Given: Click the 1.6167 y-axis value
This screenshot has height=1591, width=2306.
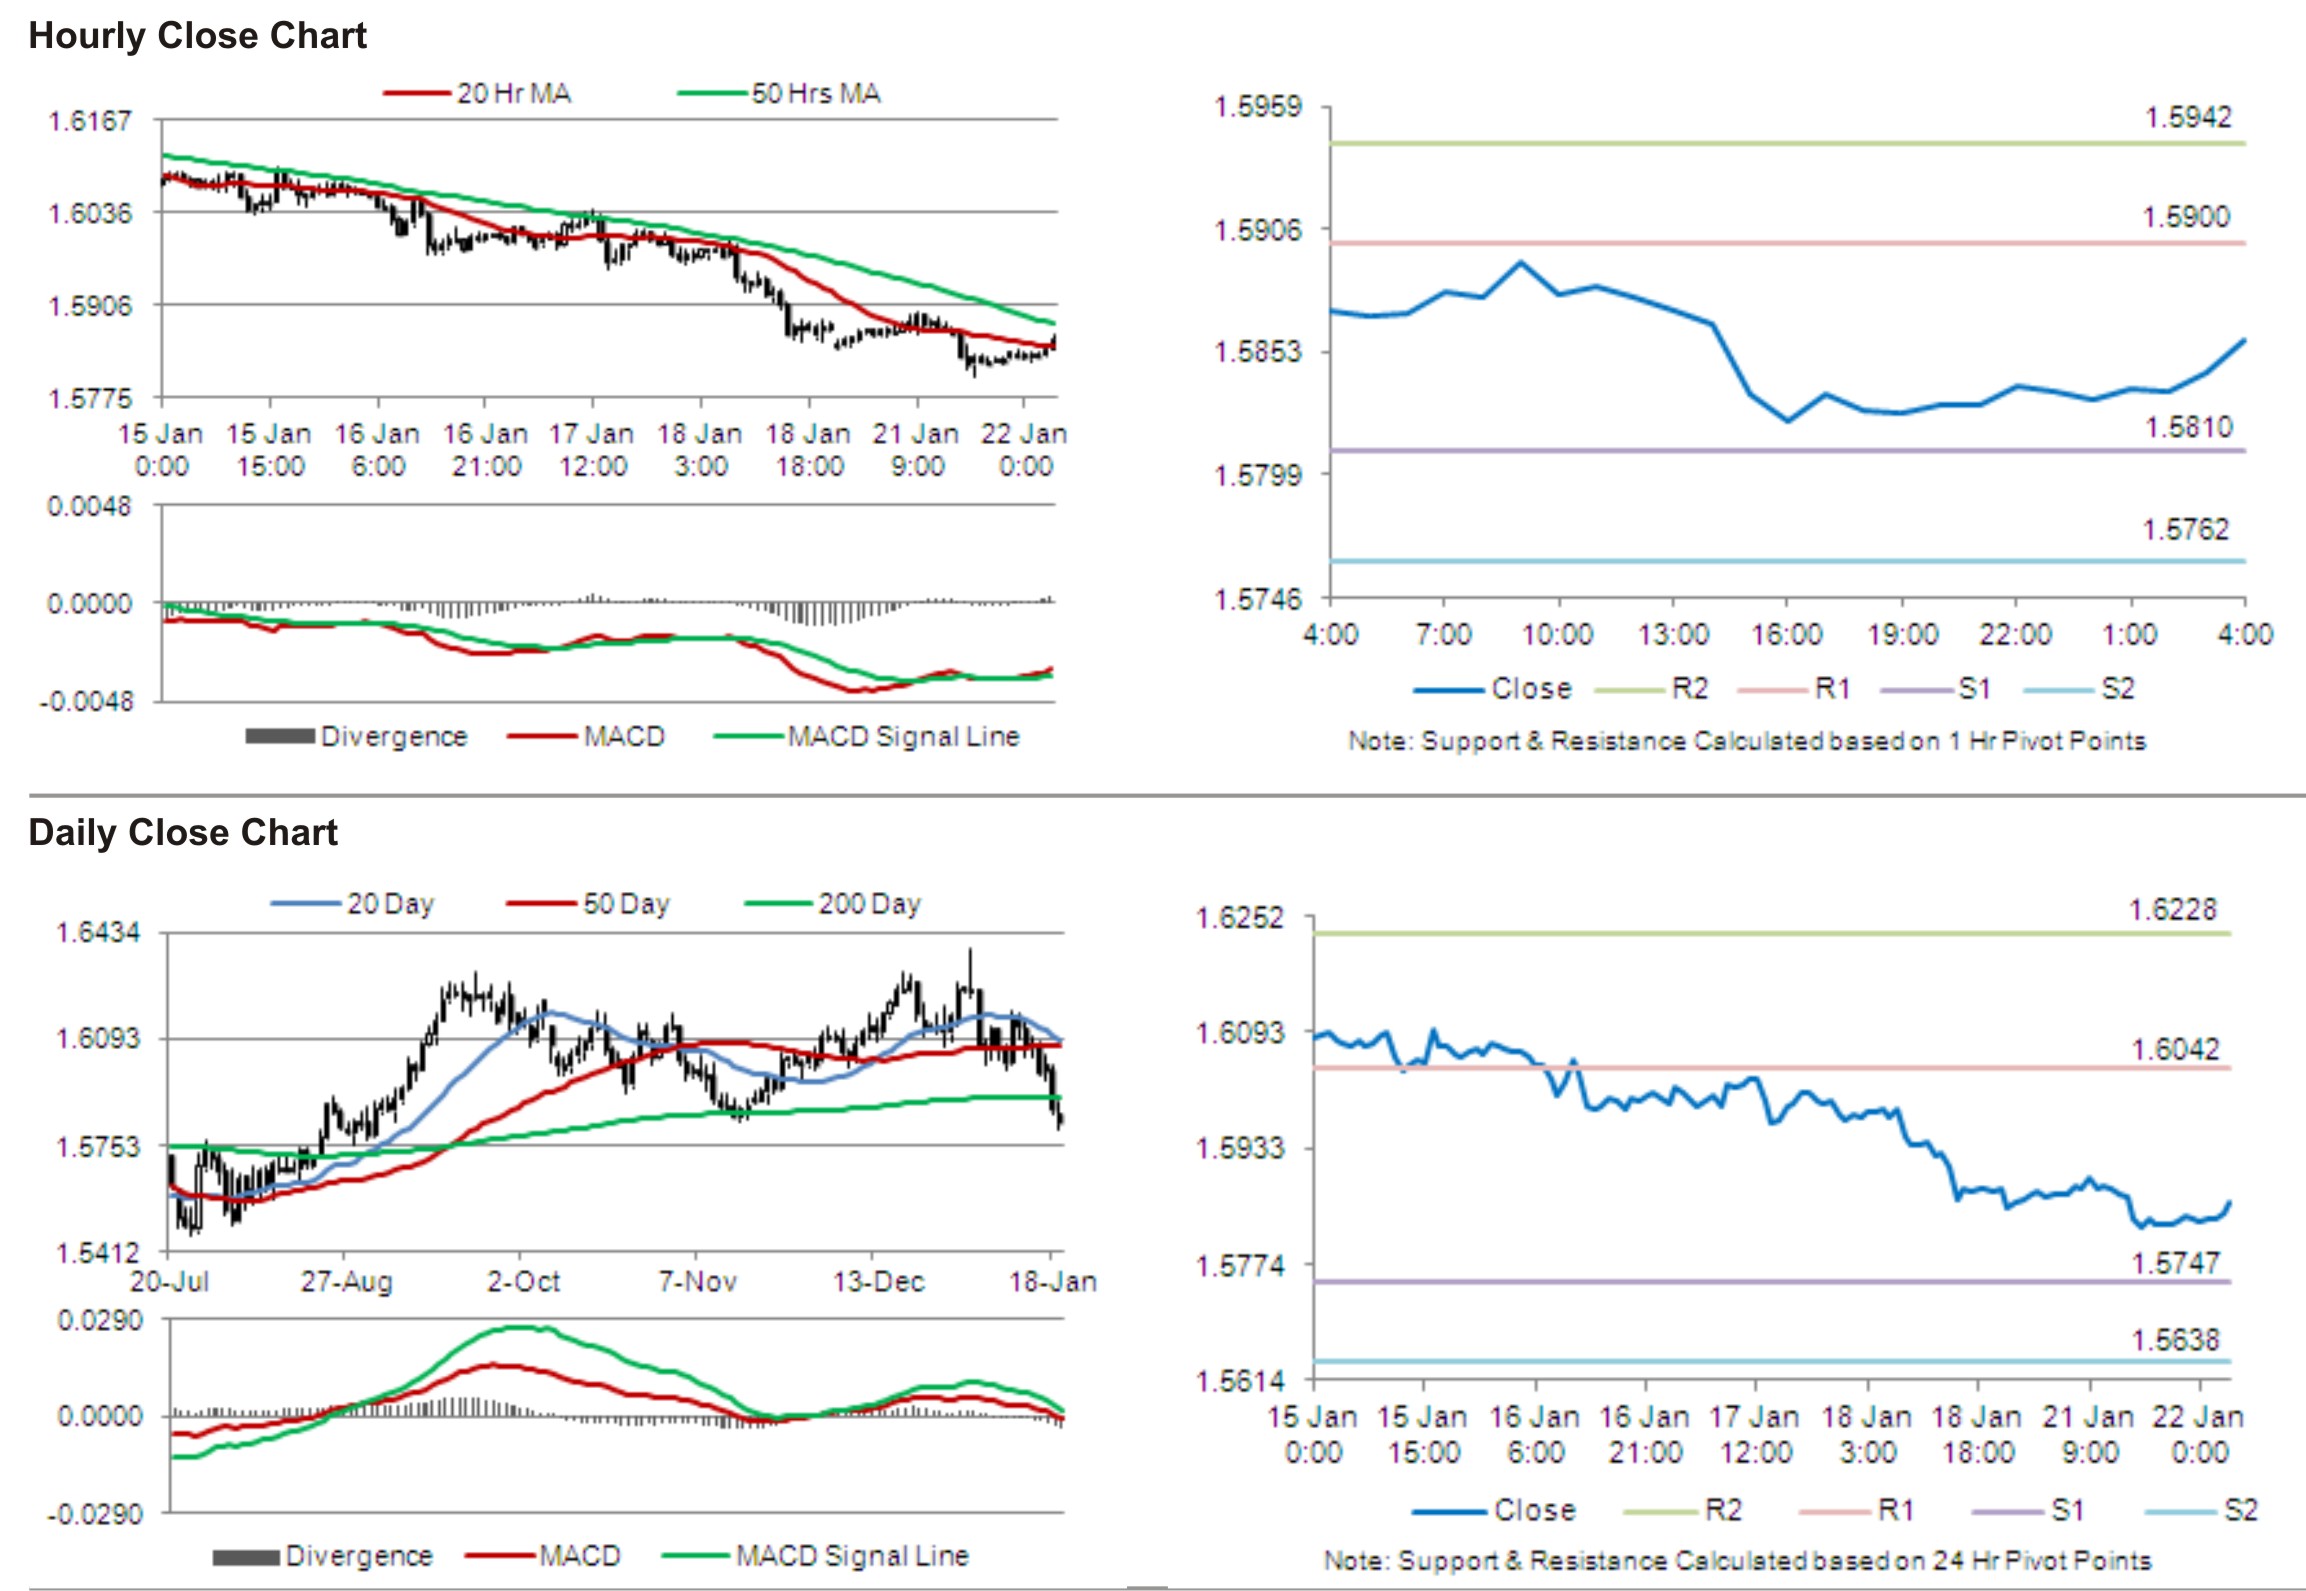Looking at the screenshot, I should (x=90, y=121).
